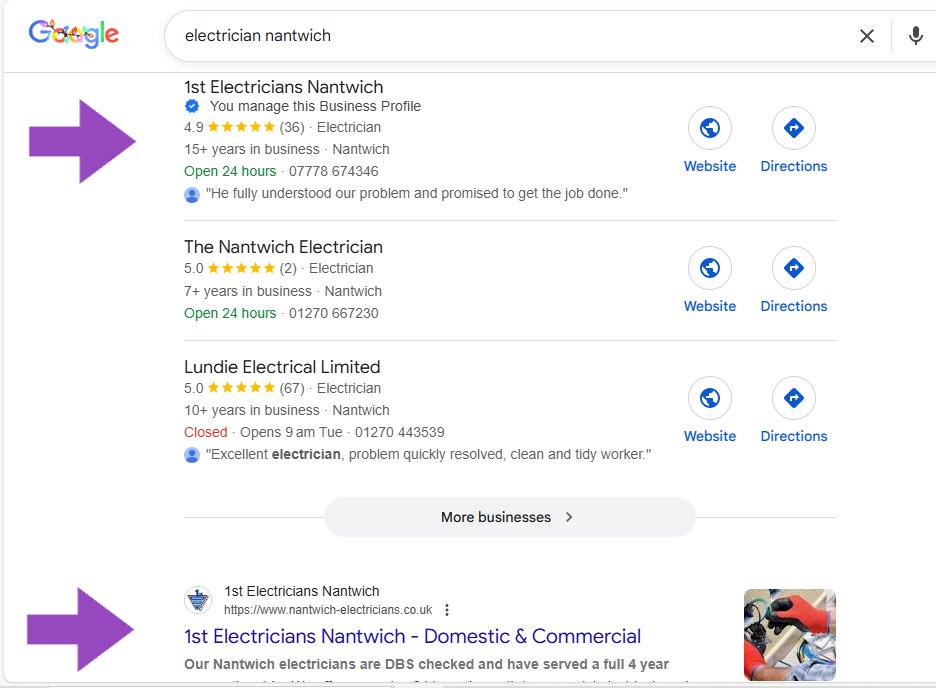
Task: Open 1st Electricians Nantwich - Domestic & Commercial result
Action: 412,636
